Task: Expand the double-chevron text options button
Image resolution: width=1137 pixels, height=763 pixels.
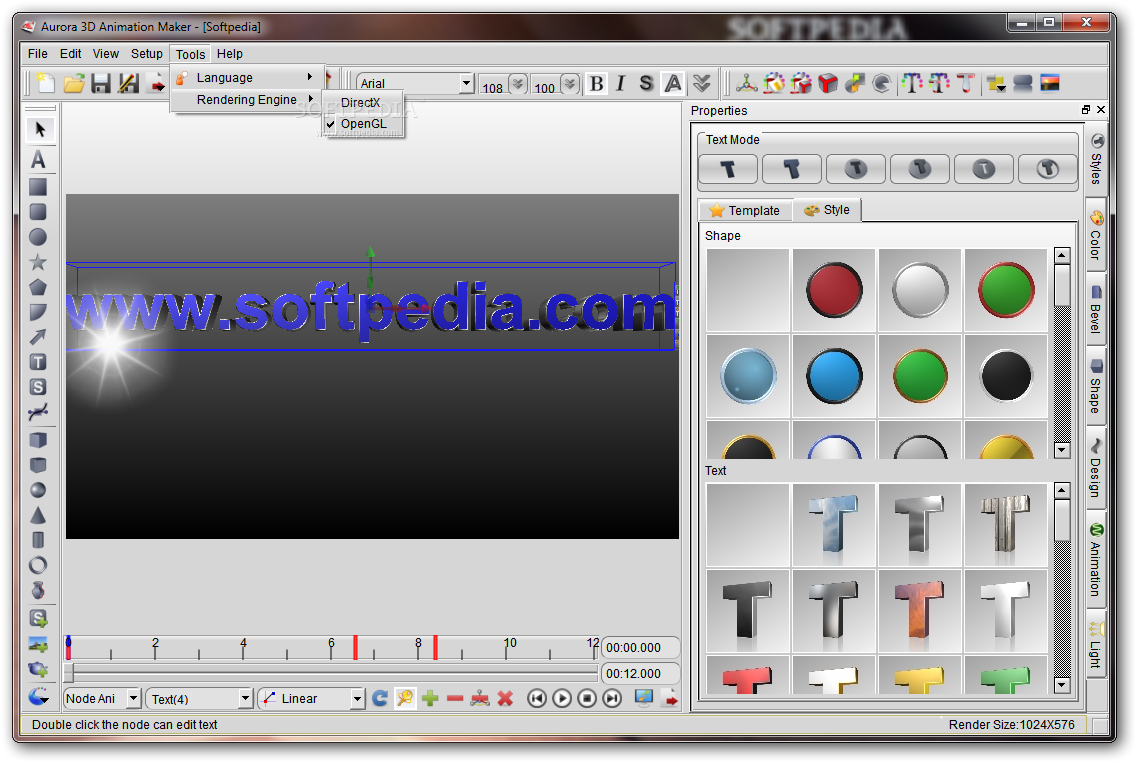Action: tap(701, 83)
